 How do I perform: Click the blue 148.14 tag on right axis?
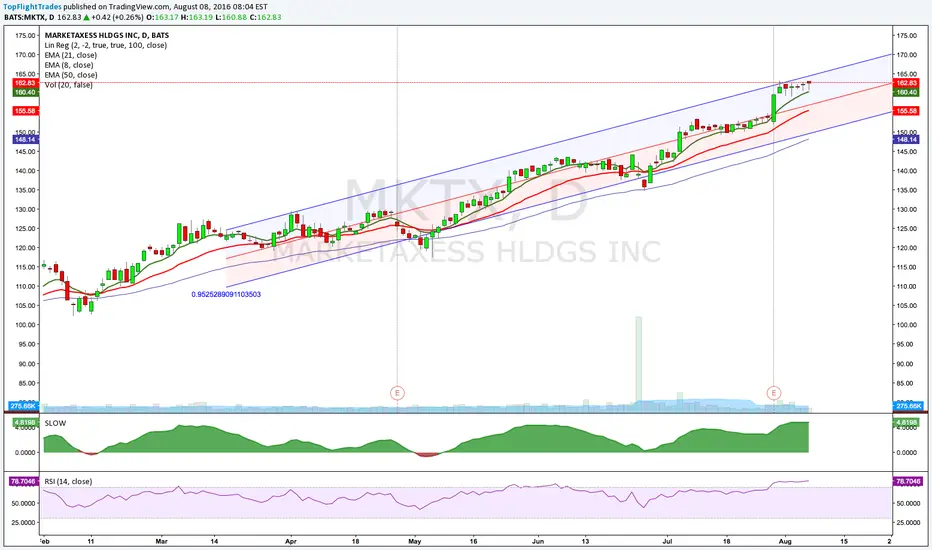[906, 140]
